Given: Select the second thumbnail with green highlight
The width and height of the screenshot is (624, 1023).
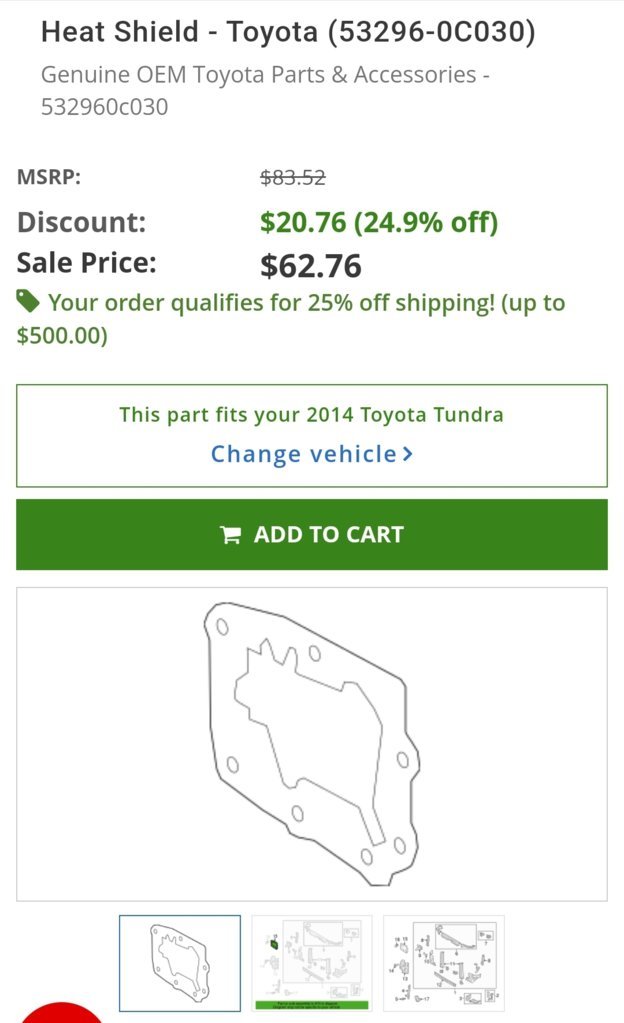Looking at the screenshot, I should click(312, 963).
